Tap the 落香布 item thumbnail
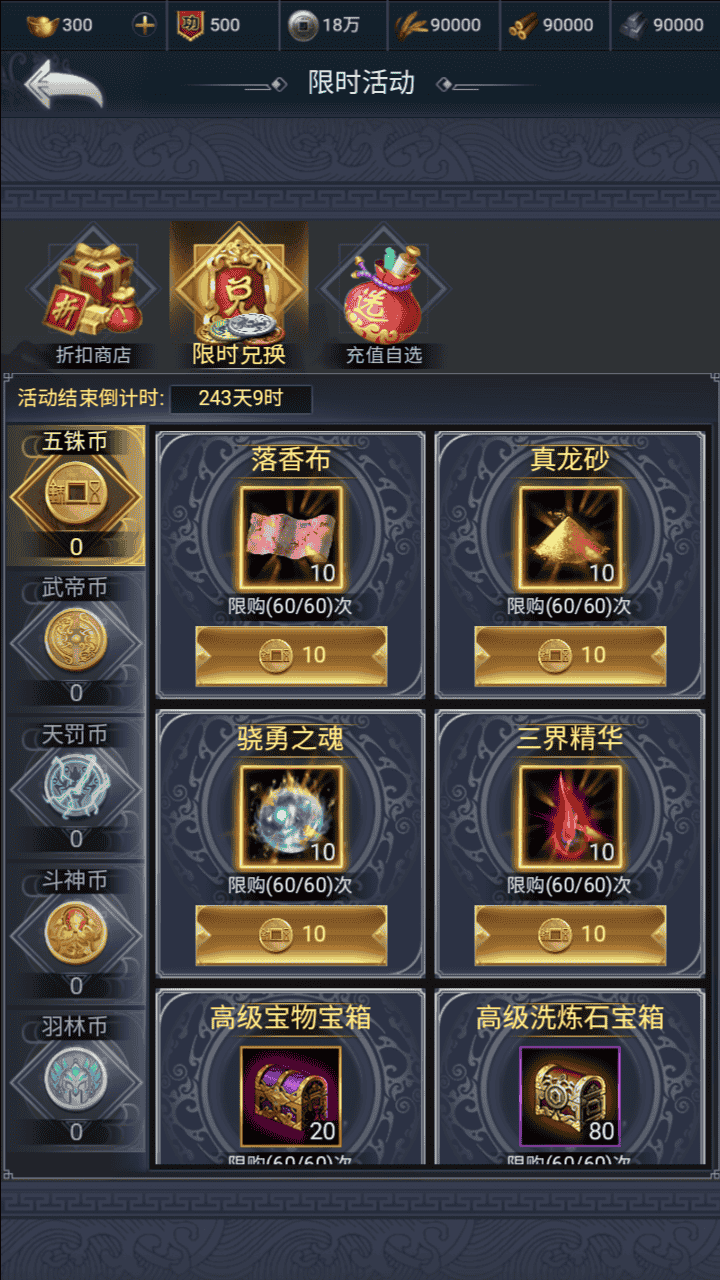This screenshot has height=1280, width=720. pyautogui.click(x=291, y=537)
